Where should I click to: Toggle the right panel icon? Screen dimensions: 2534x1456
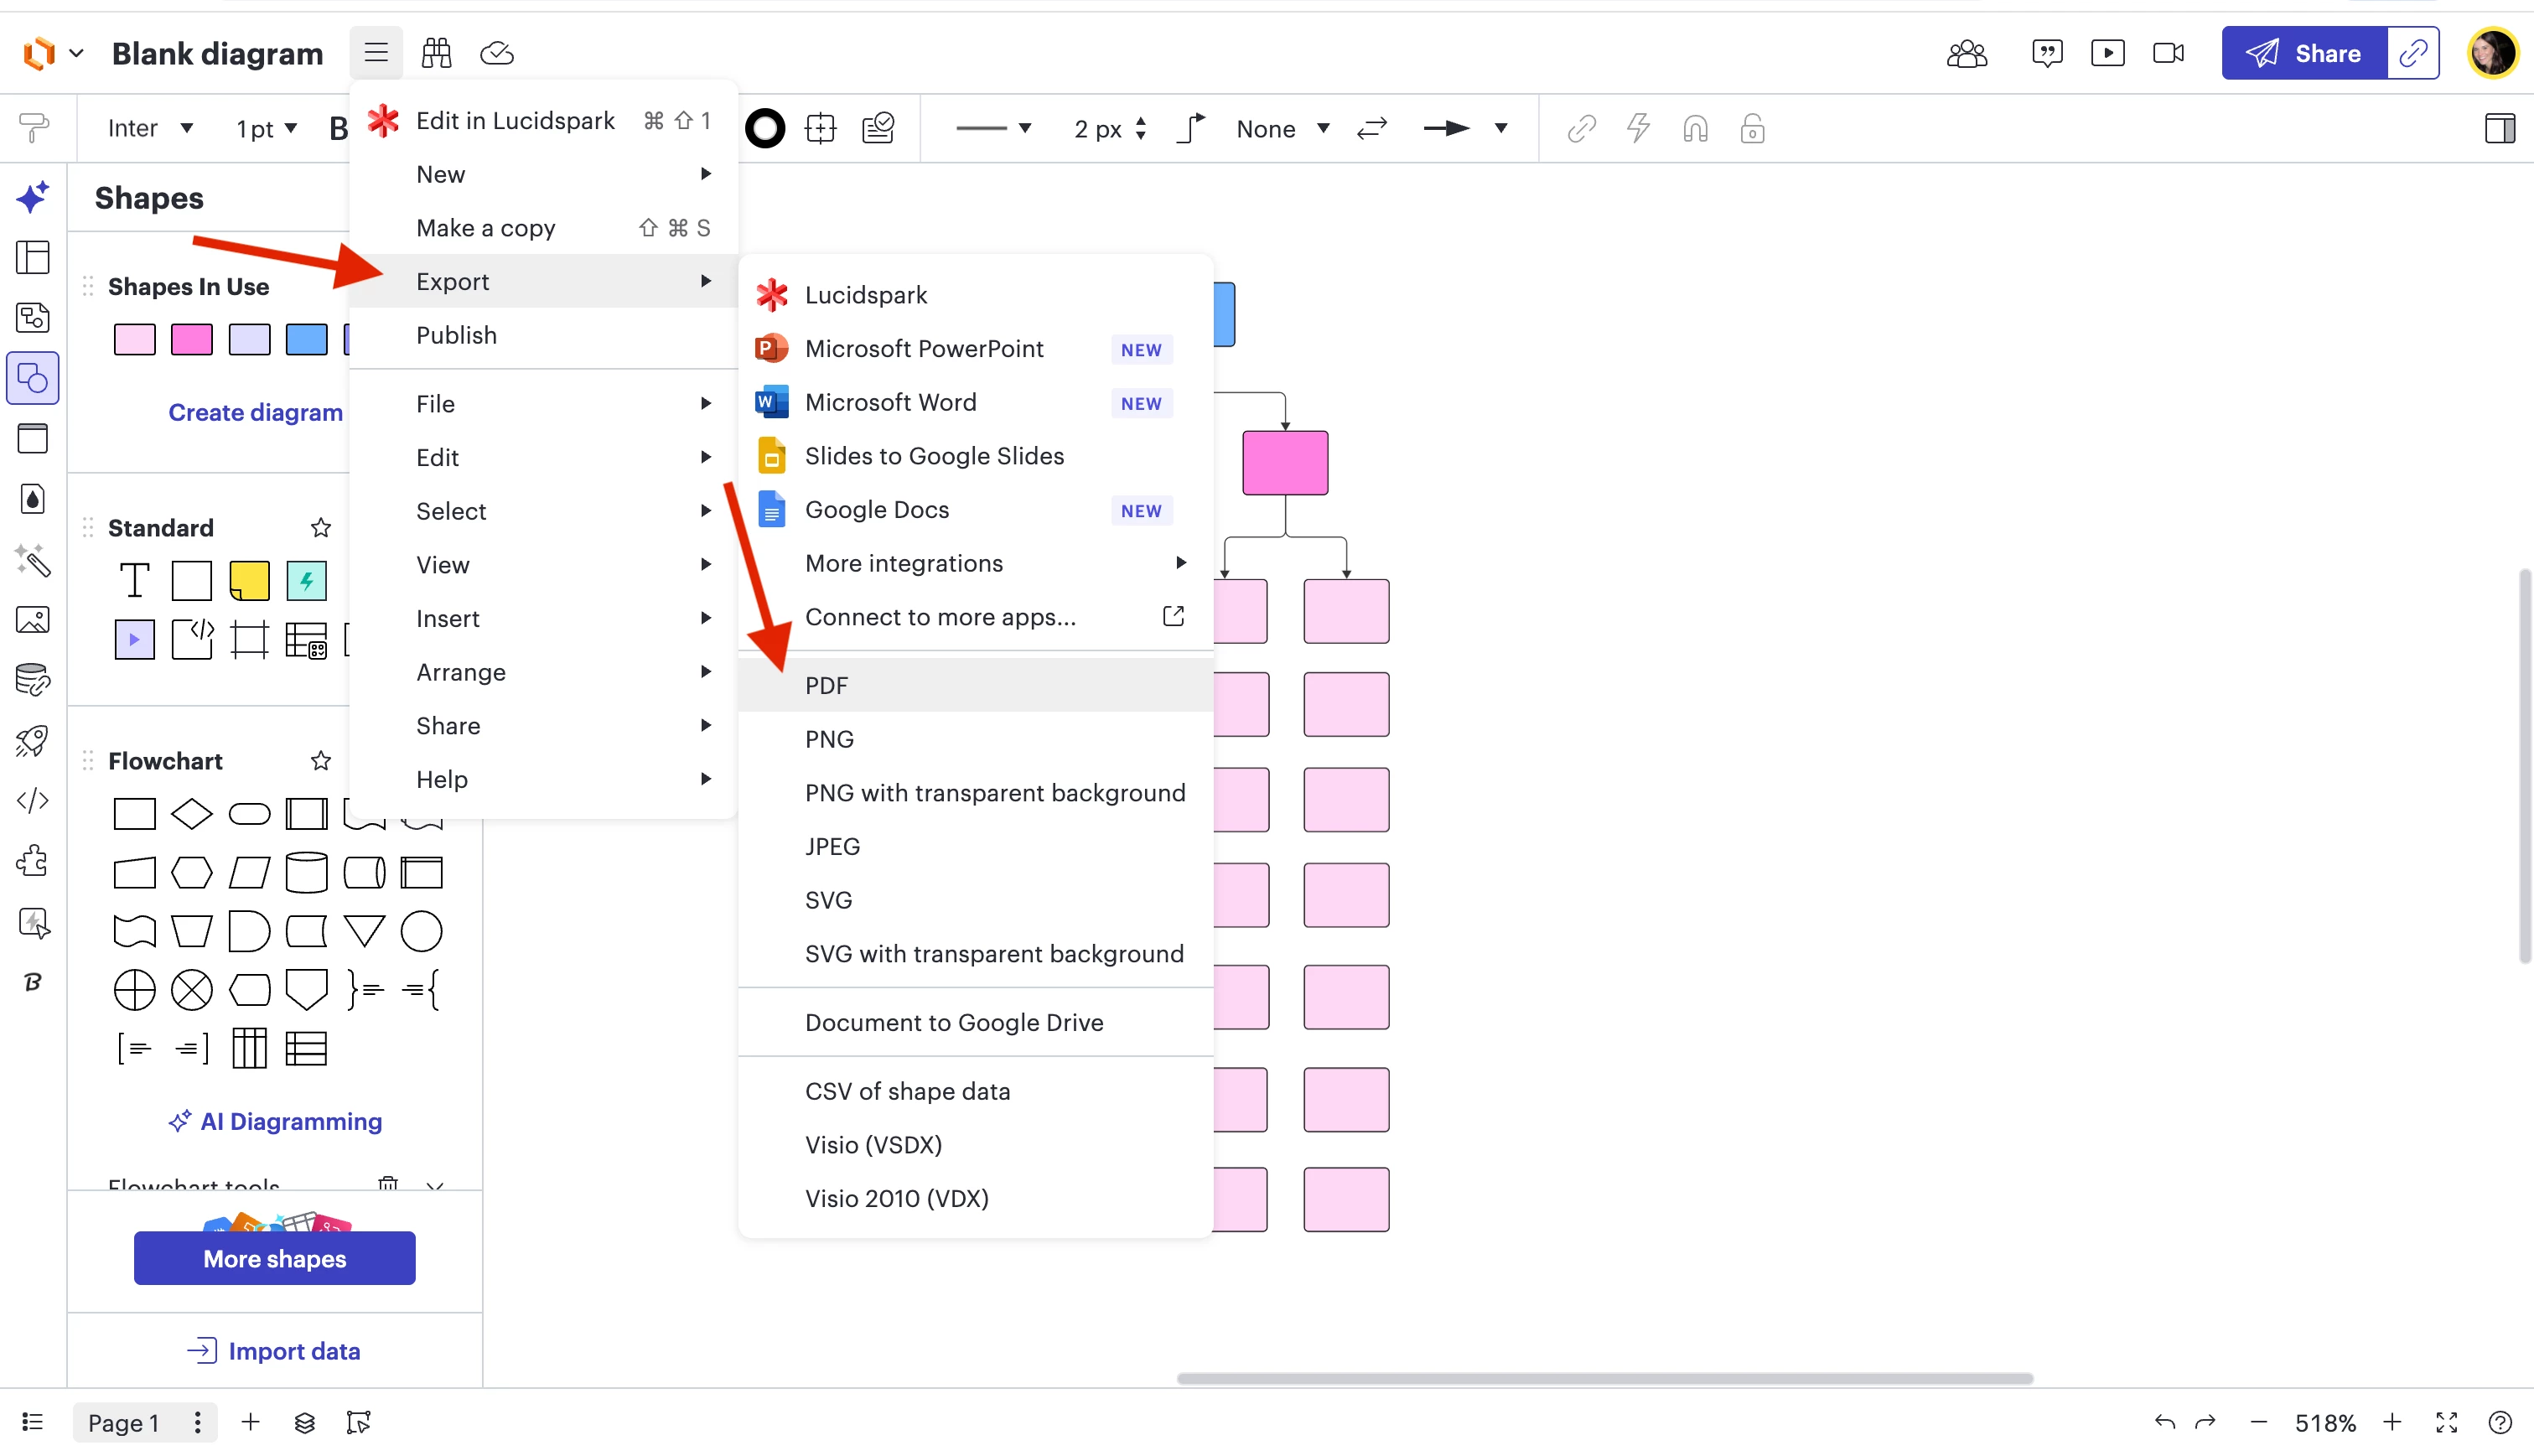(2499, 128)
